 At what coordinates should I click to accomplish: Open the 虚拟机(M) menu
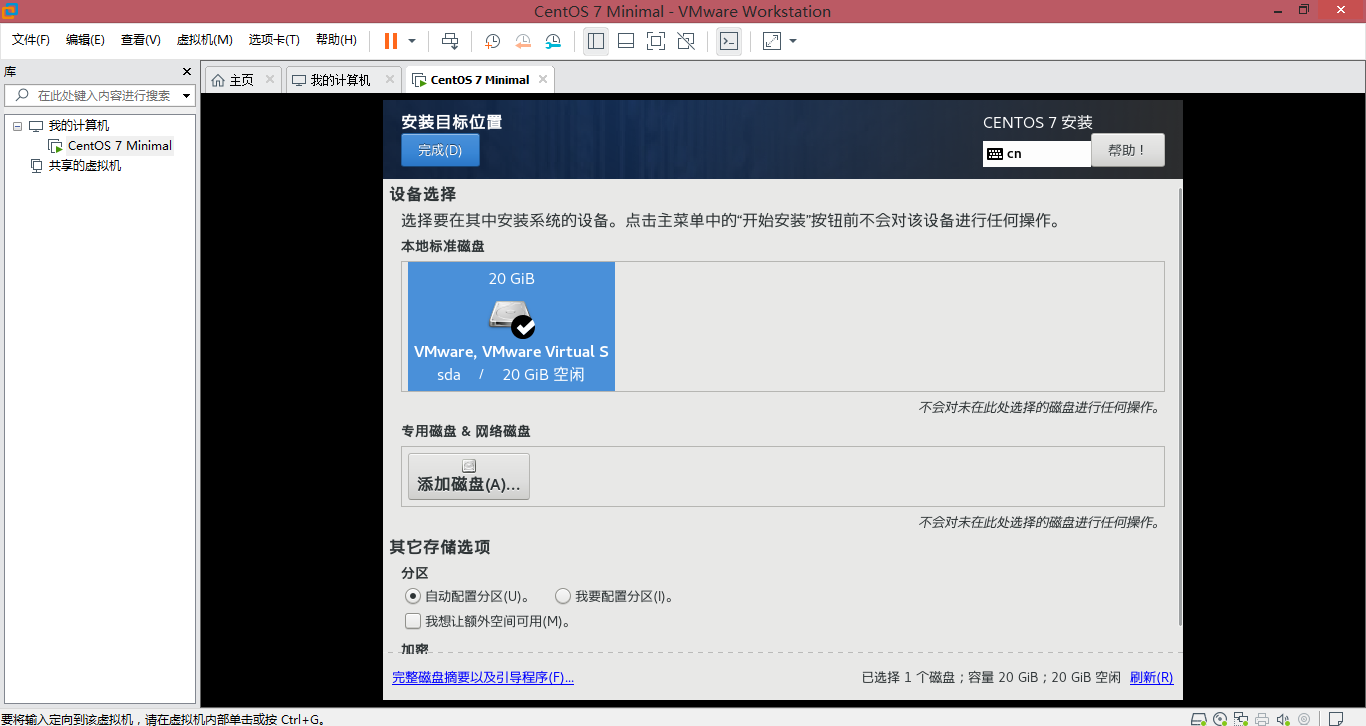click(204, 40)
